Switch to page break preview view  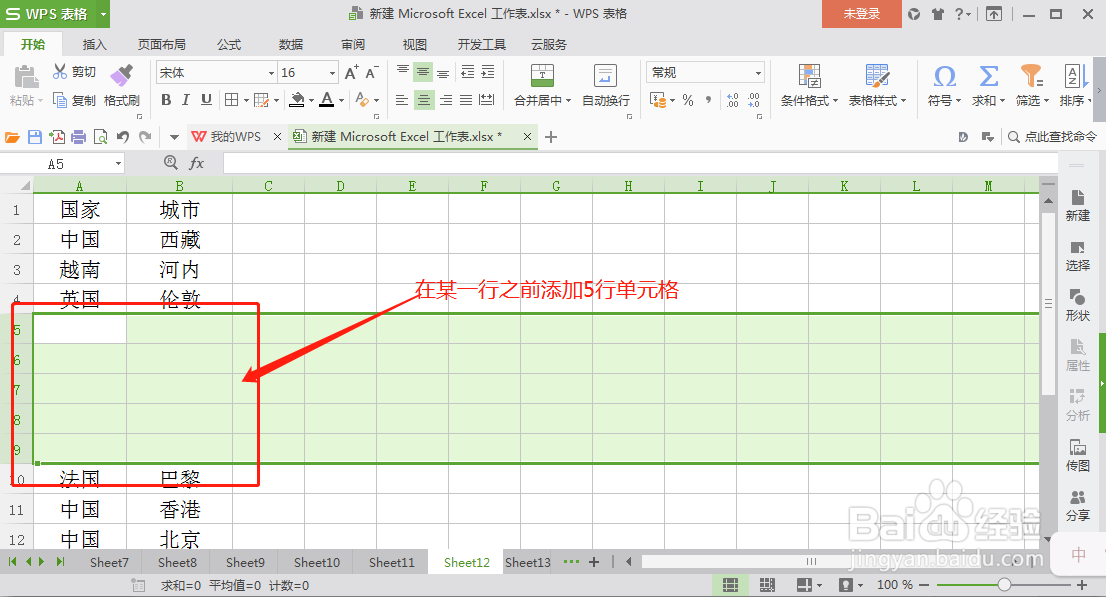767,585
